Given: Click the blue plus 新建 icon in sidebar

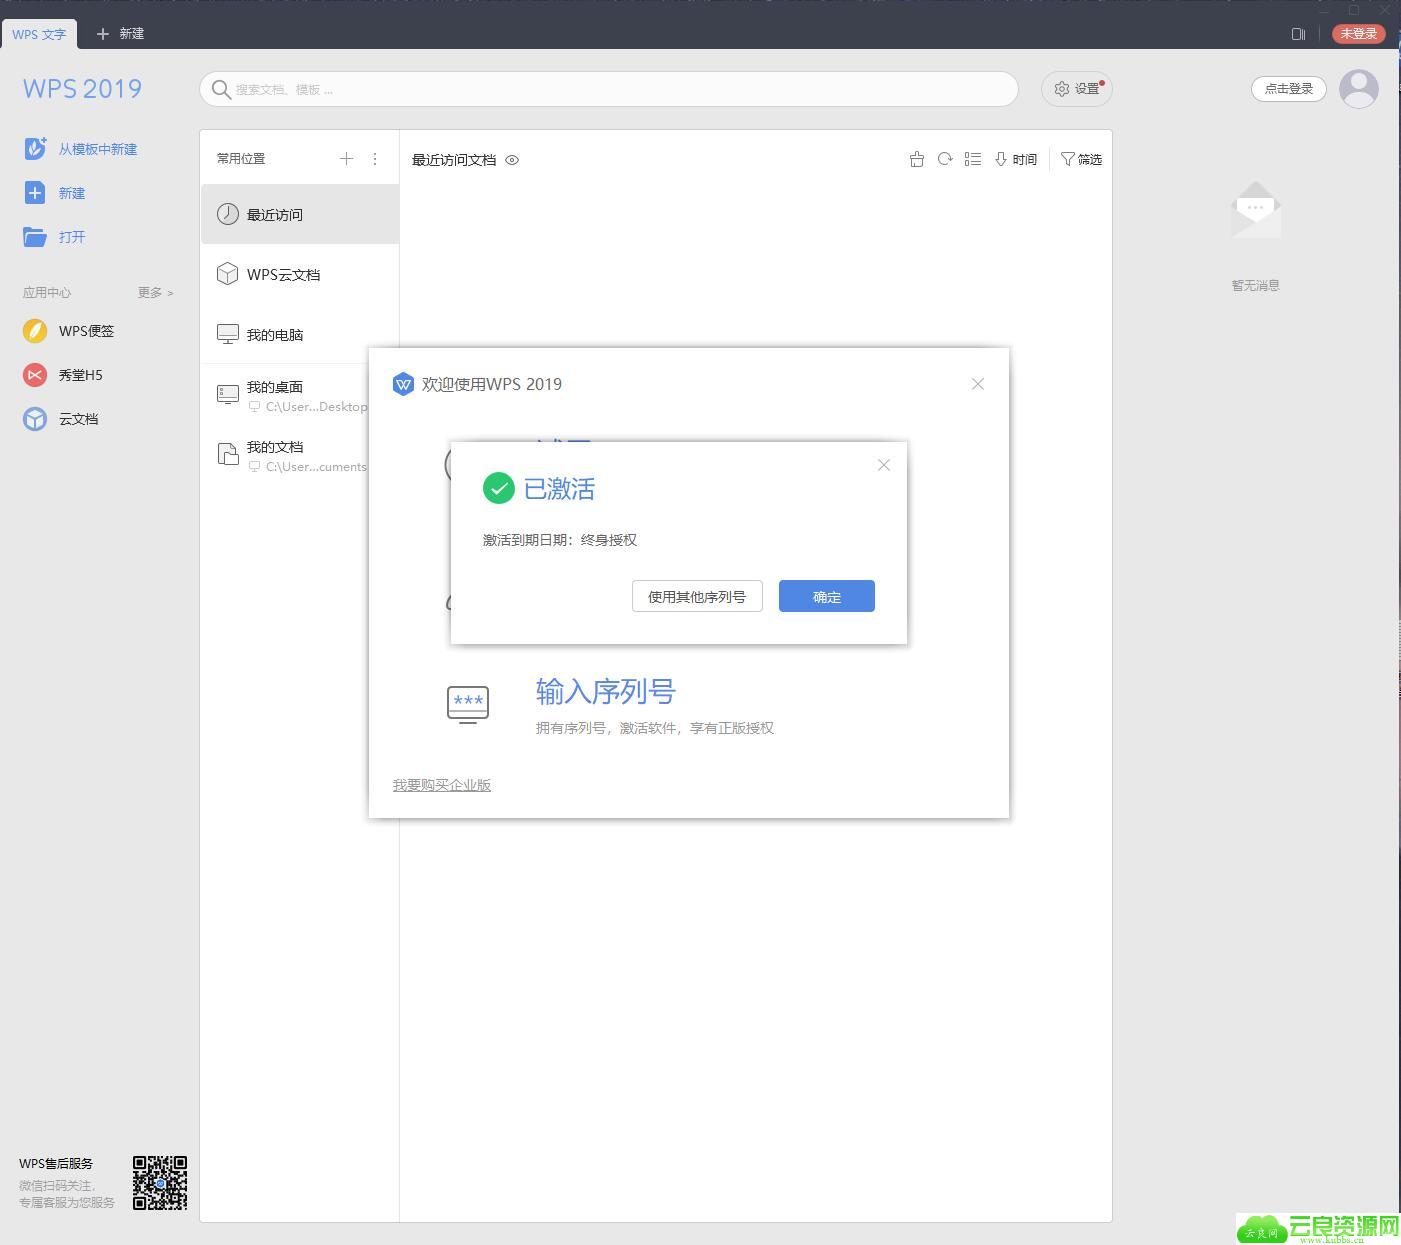Looking at the screenshot, I should click(35, 193).
